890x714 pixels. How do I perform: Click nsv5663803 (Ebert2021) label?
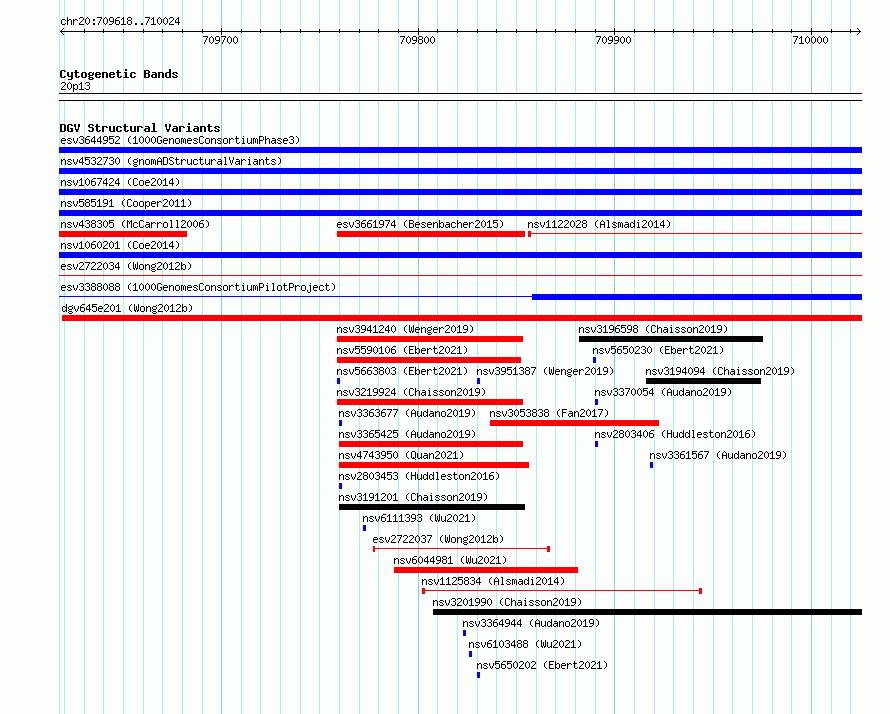(x=402, y=371)
